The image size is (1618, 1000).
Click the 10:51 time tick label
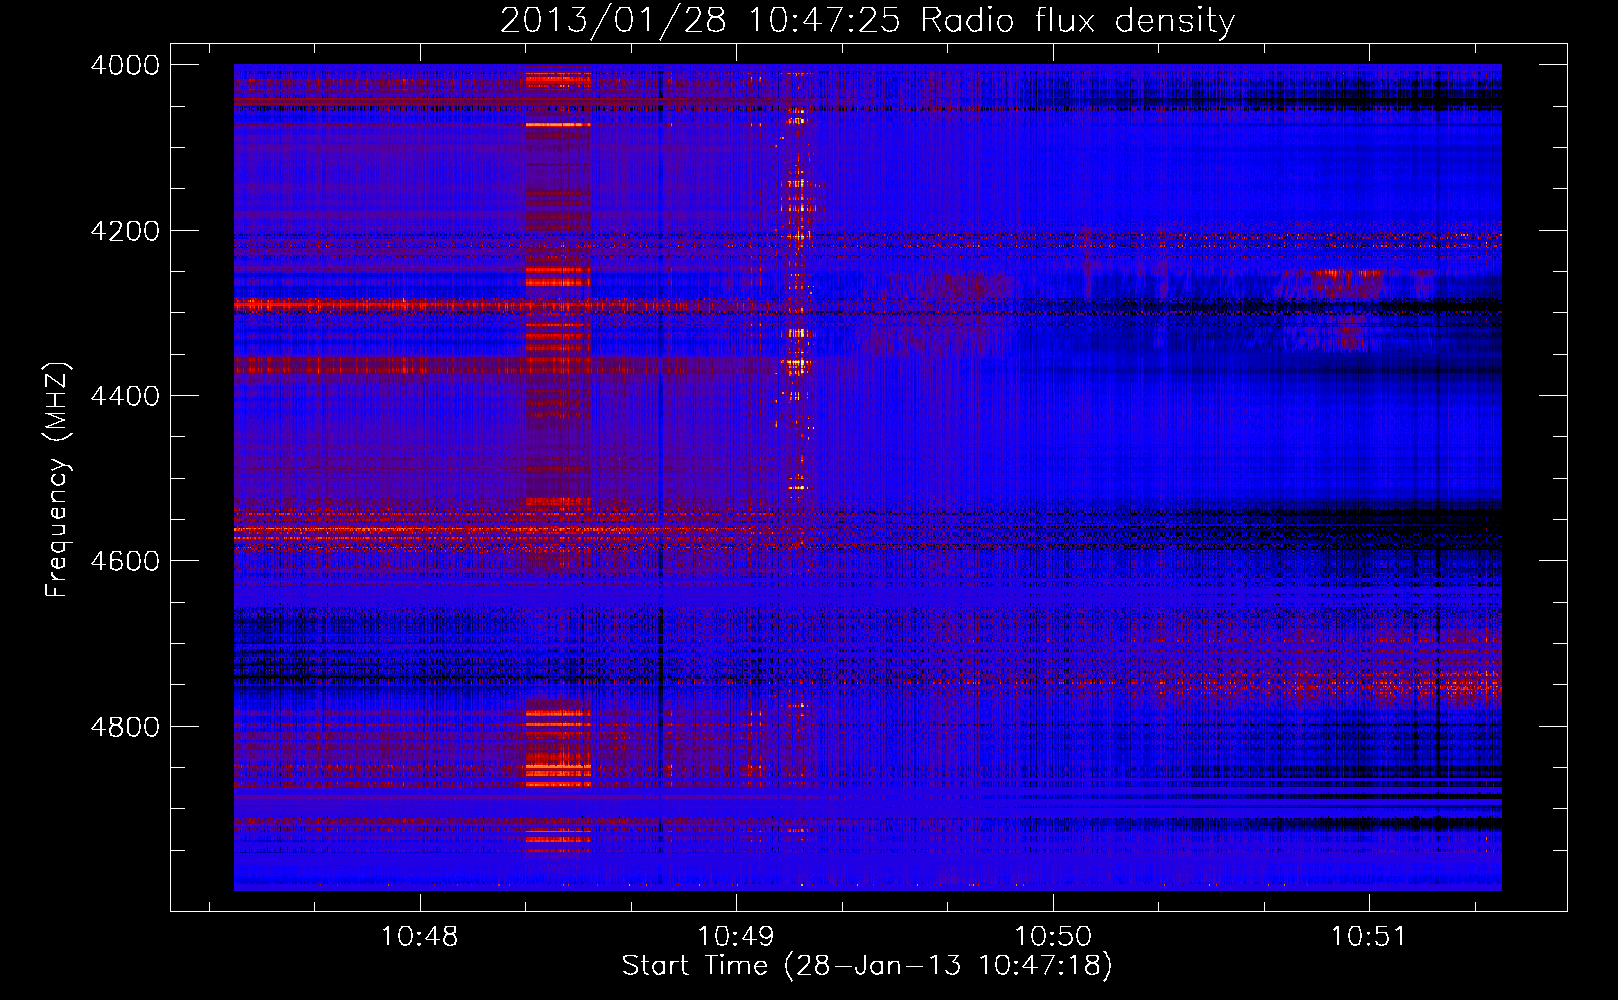pyautogui.click(x=1368, y=937)
